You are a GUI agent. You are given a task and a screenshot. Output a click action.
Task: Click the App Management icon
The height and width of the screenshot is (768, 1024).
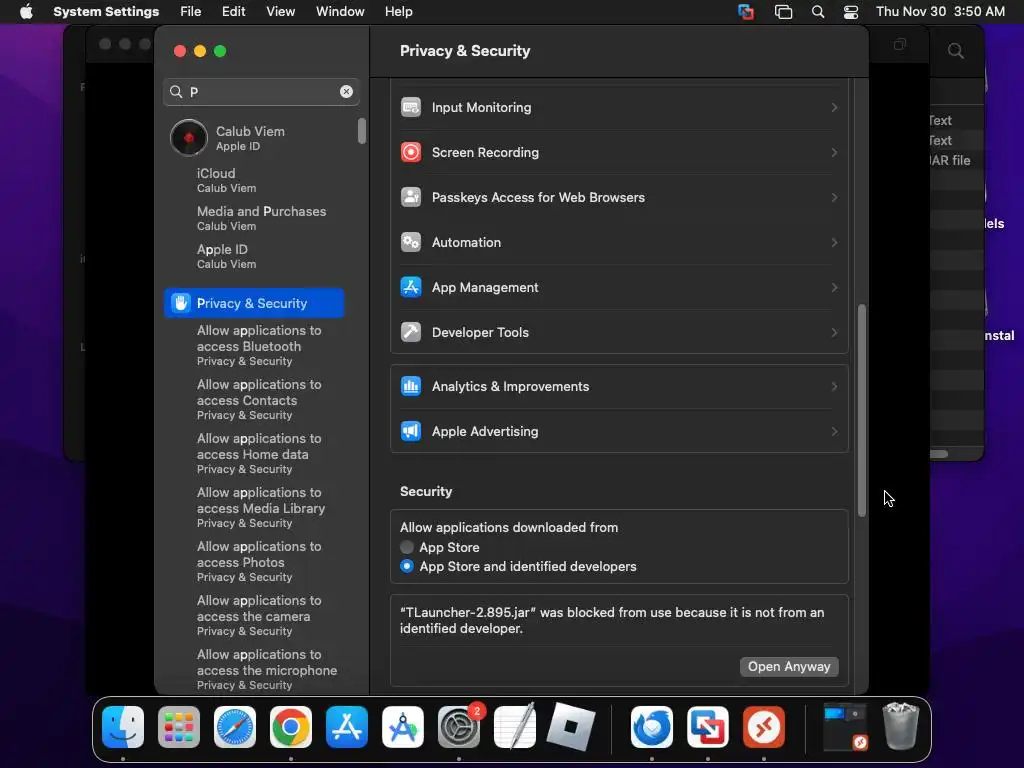tap(411, 287)
